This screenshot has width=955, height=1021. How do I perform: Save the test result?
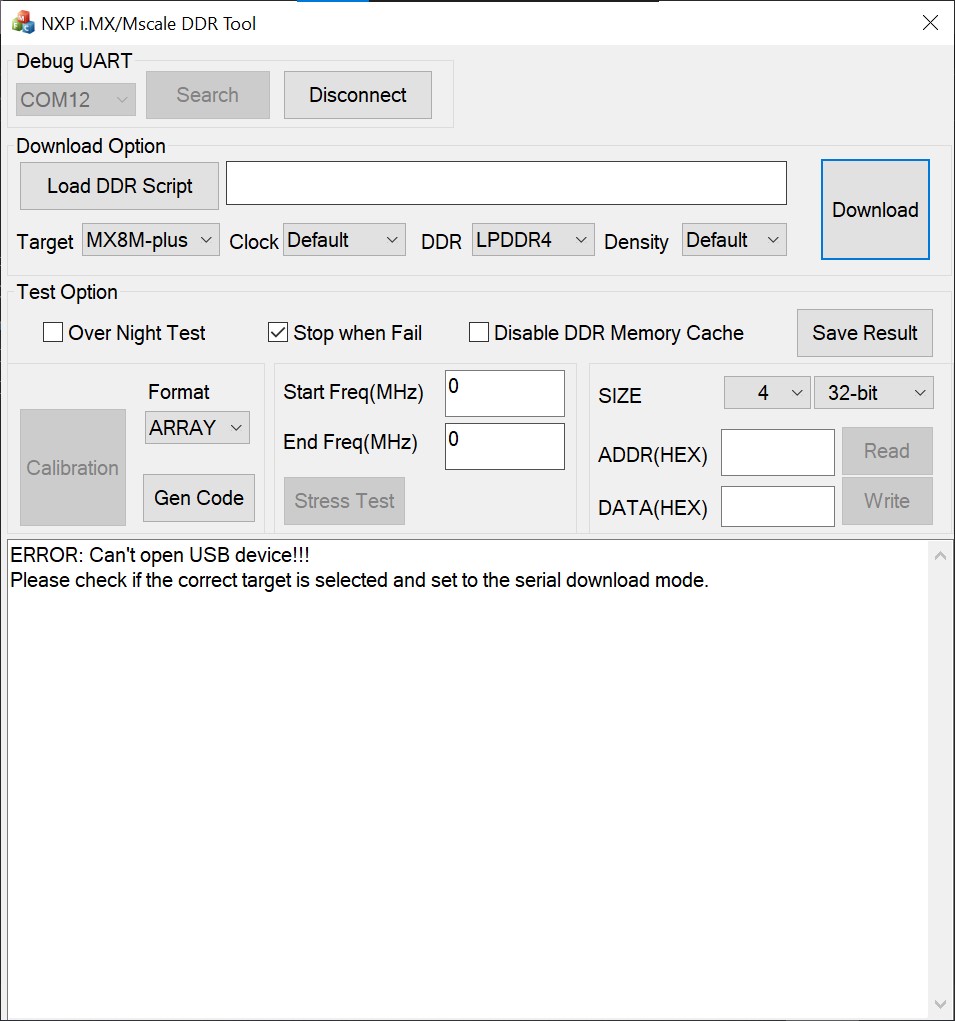pos(864,332)
